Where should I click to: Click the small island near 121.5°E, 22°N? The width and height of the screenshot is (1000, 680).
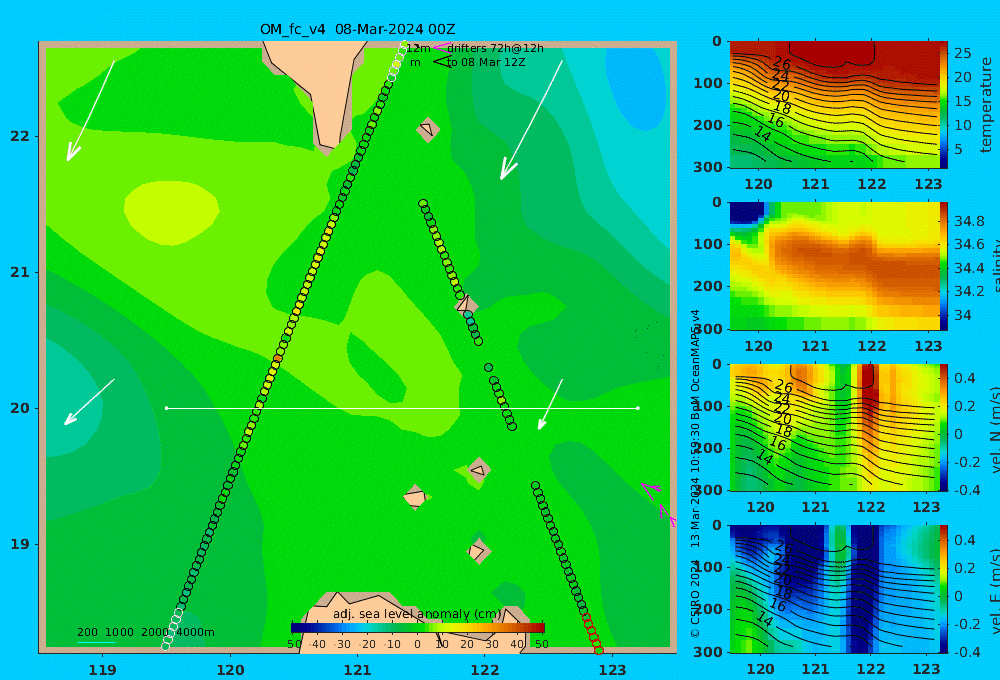tap(427, 129)
